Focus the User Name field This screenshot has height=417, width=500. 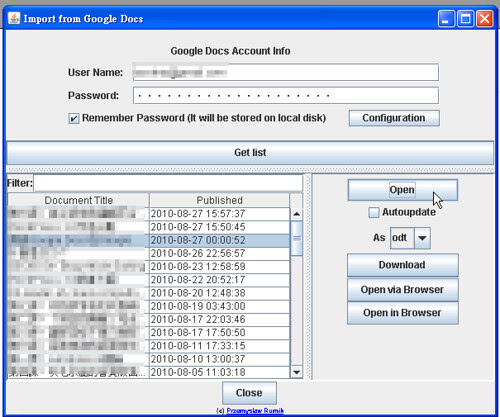click(x=286, y=72)
